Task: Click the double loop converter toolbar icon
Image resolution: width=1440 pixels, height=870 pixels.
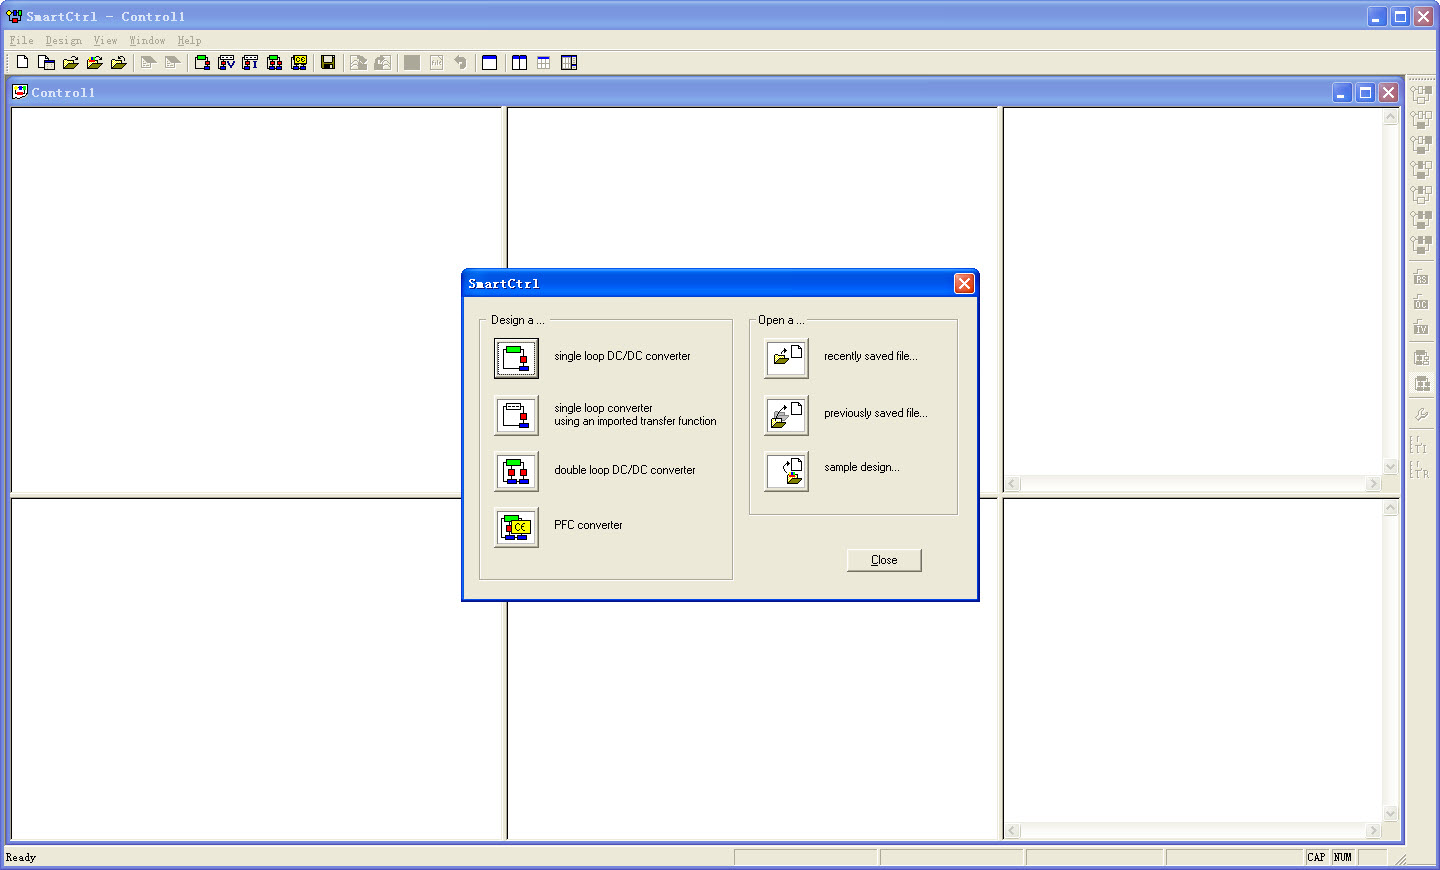Action: tap(274, 62)
